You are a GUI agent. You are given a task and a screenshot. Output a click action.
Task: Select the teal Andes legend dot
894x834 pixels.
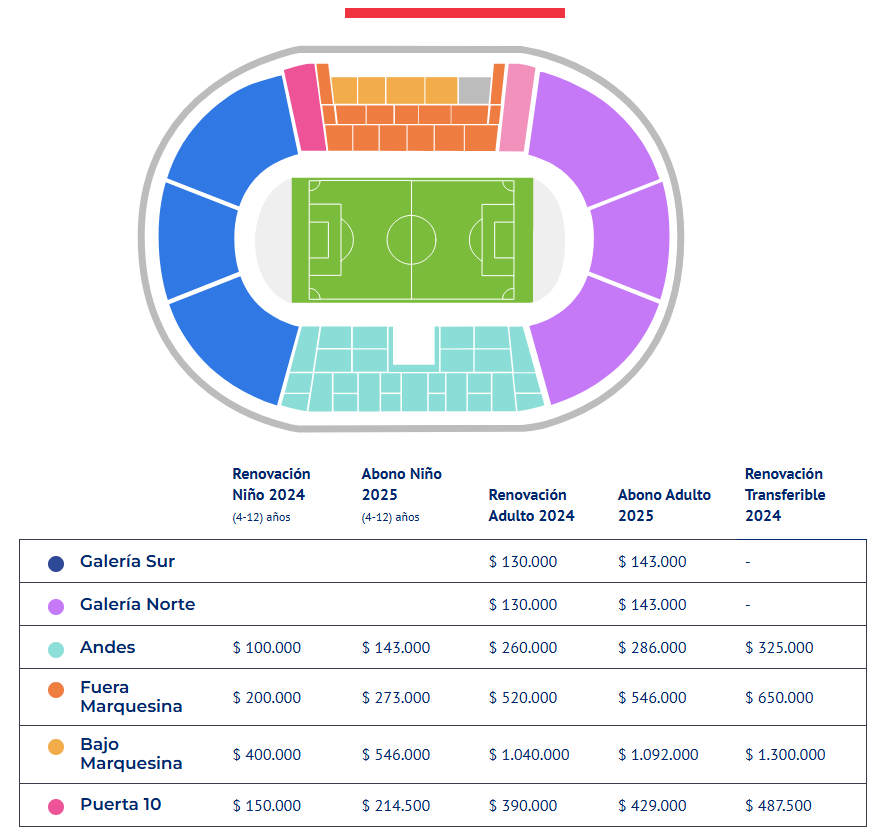pyautogui.click(x=56, y=649)
